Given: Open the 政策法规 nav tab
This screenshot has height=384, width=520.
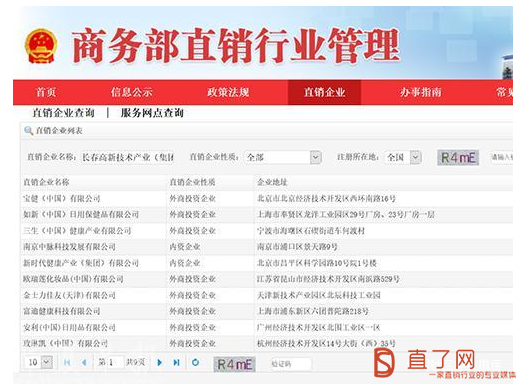Looking at the screenshot, I should pyautogui.click(x=228, y=92).
